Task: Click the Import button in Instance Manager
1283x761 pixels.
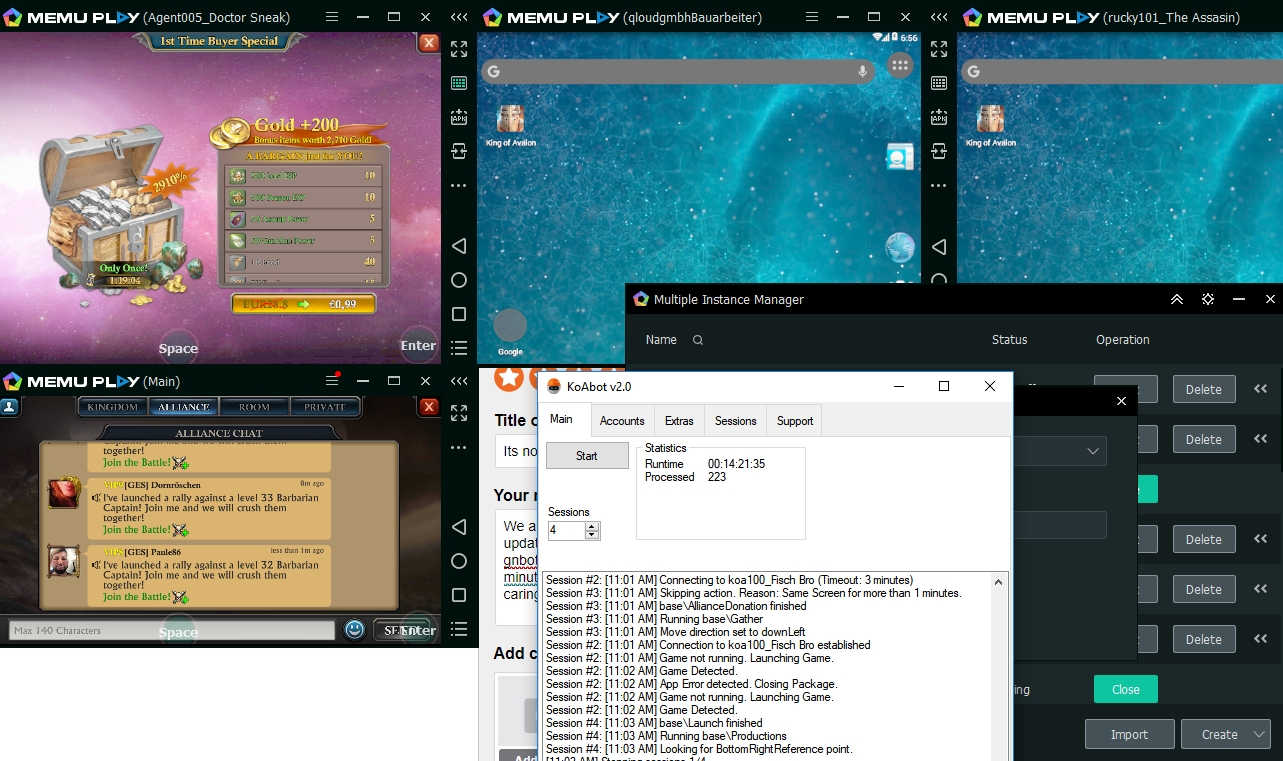Action: 1129,734
